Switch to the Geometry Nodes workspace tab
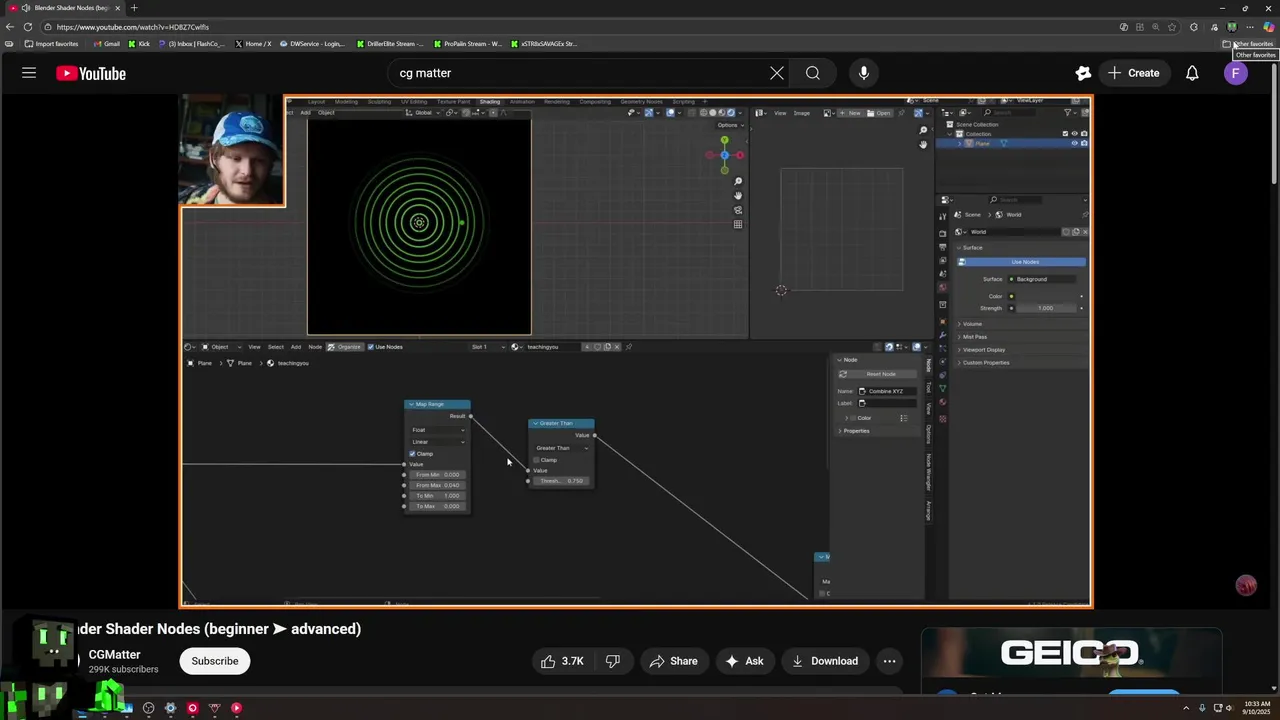The height and width of the screenshot is (720, 1280). point(641,101)
